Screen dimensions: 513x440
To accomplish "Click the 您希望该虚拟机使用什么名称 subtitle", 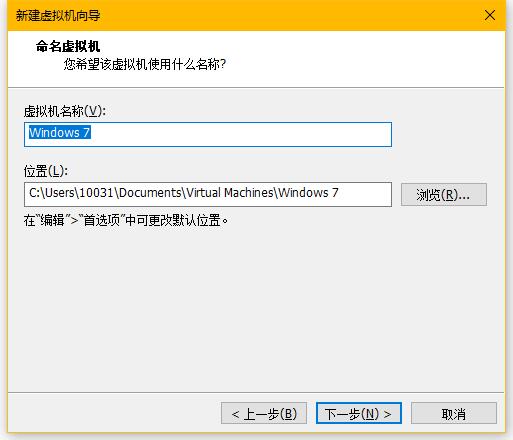I will click(145, 64).
